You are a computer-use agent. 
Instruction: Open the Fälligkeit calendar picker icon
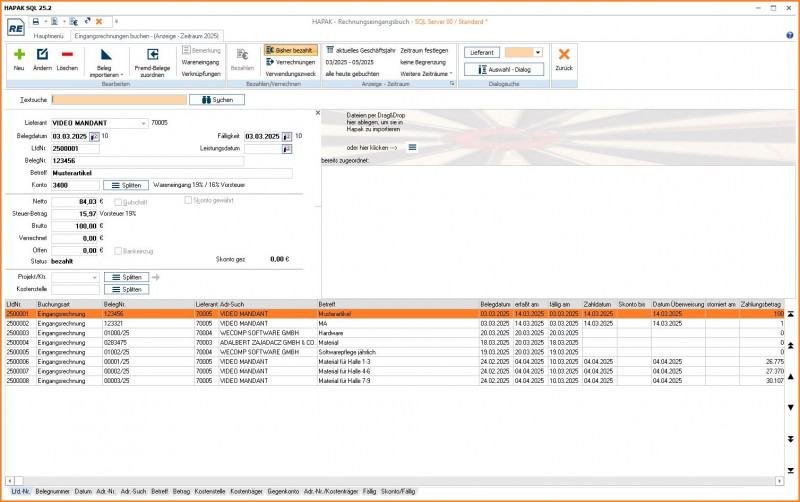point(288,136)
